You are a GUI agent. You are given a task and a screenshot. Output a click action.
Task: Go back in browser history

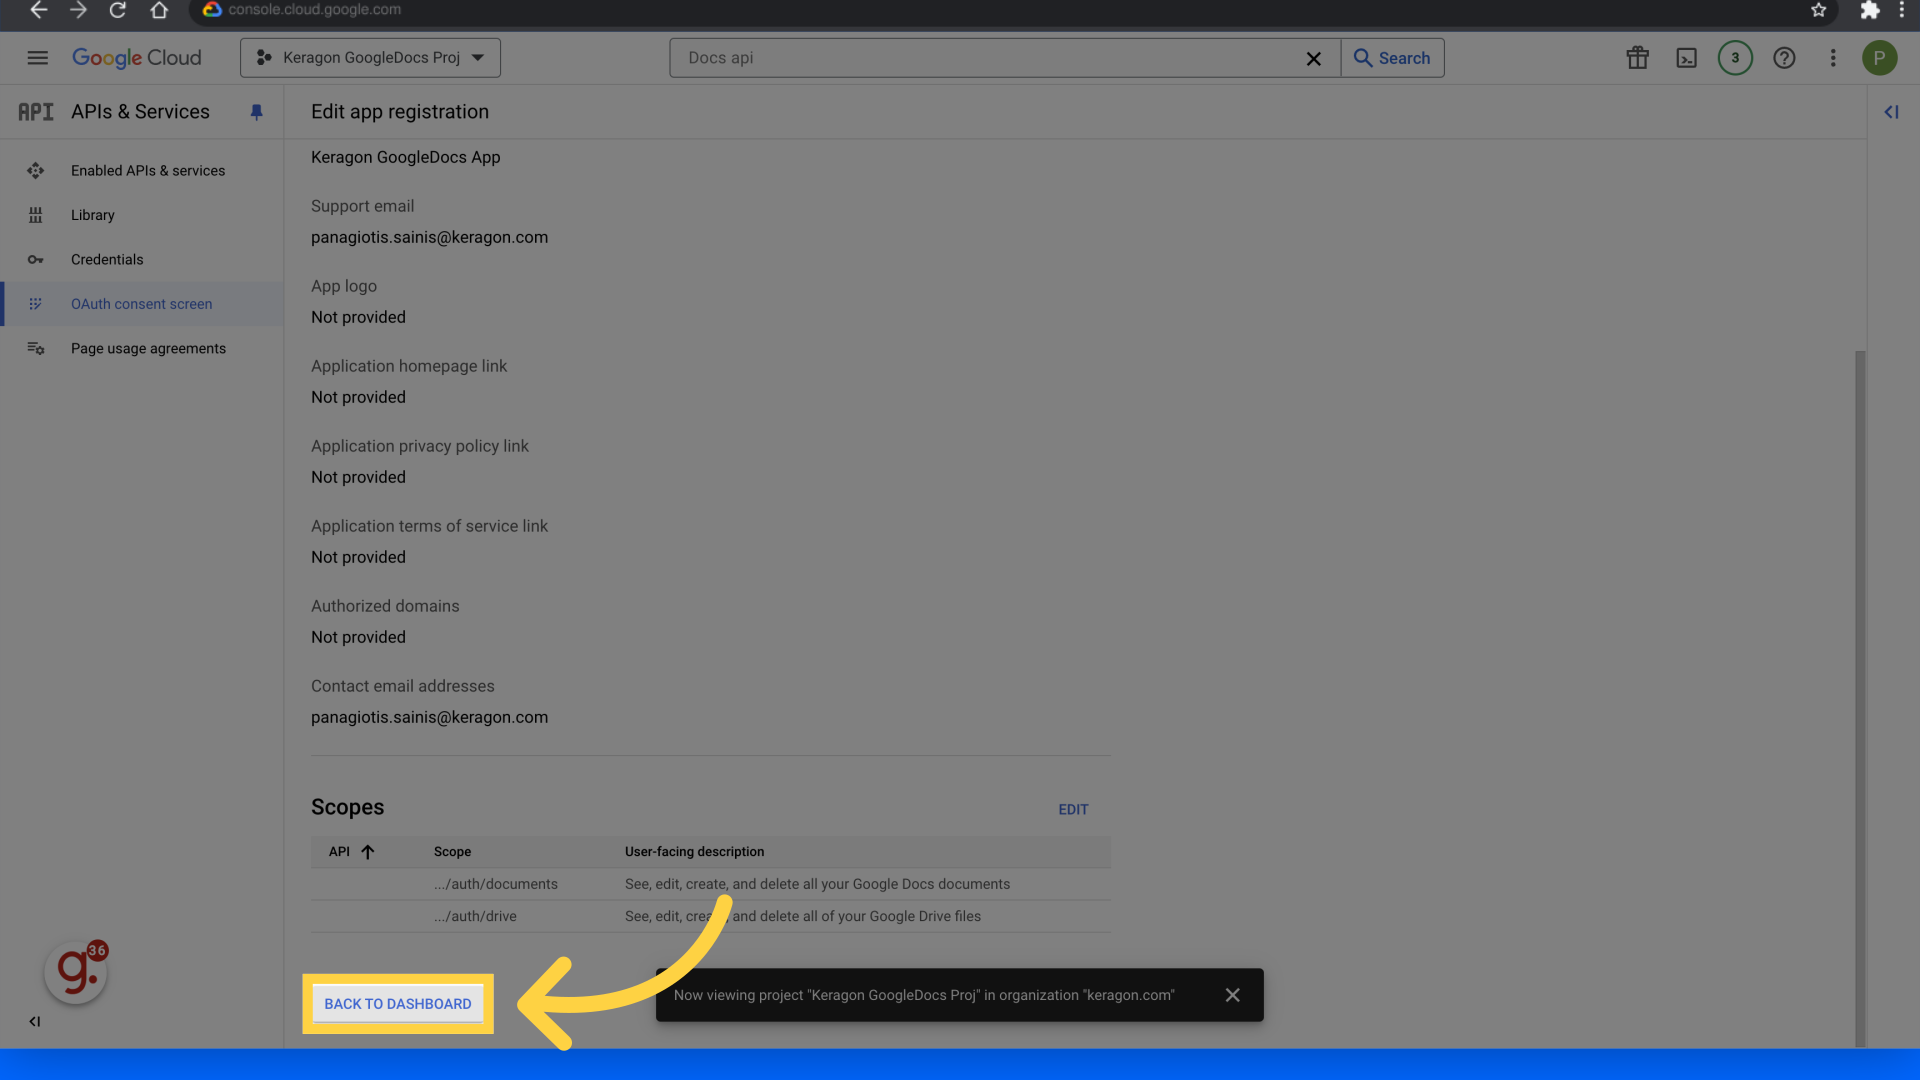click(38, 10)
